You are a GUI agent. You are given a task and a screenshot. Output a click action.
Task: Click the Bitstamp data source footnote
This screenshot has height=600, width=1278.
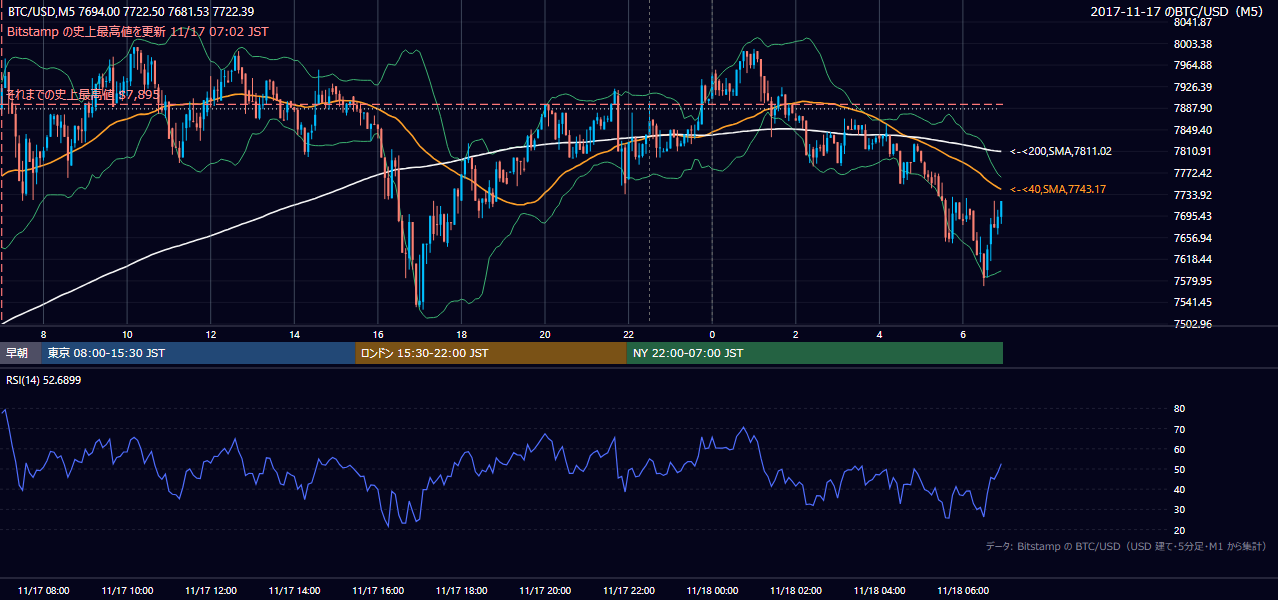point(1126,546)
